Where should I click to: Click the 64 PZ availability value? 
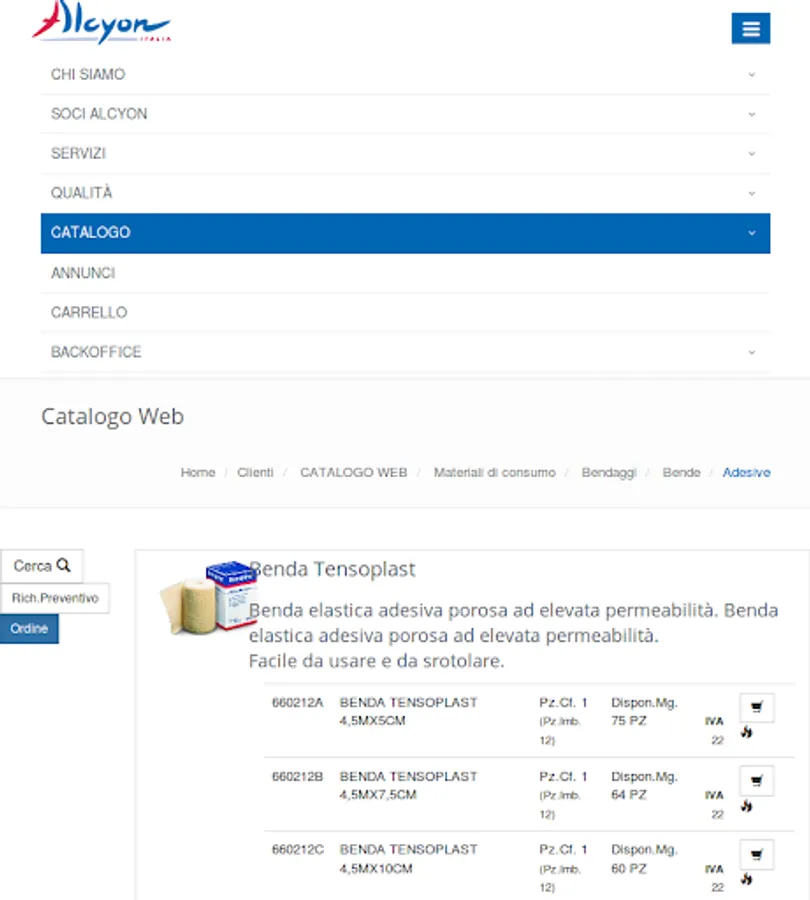click(x=629, y=795)
